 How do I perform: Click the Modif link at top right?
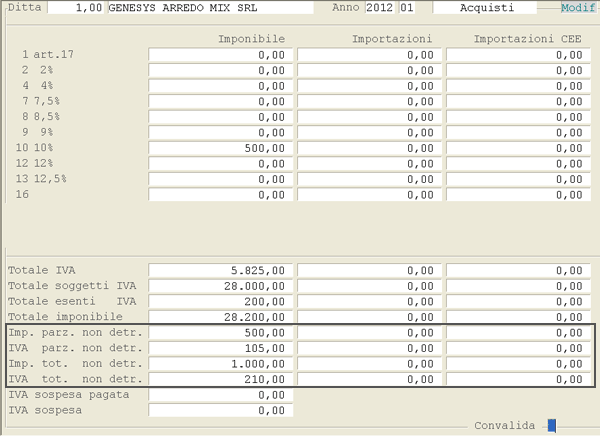578,8
